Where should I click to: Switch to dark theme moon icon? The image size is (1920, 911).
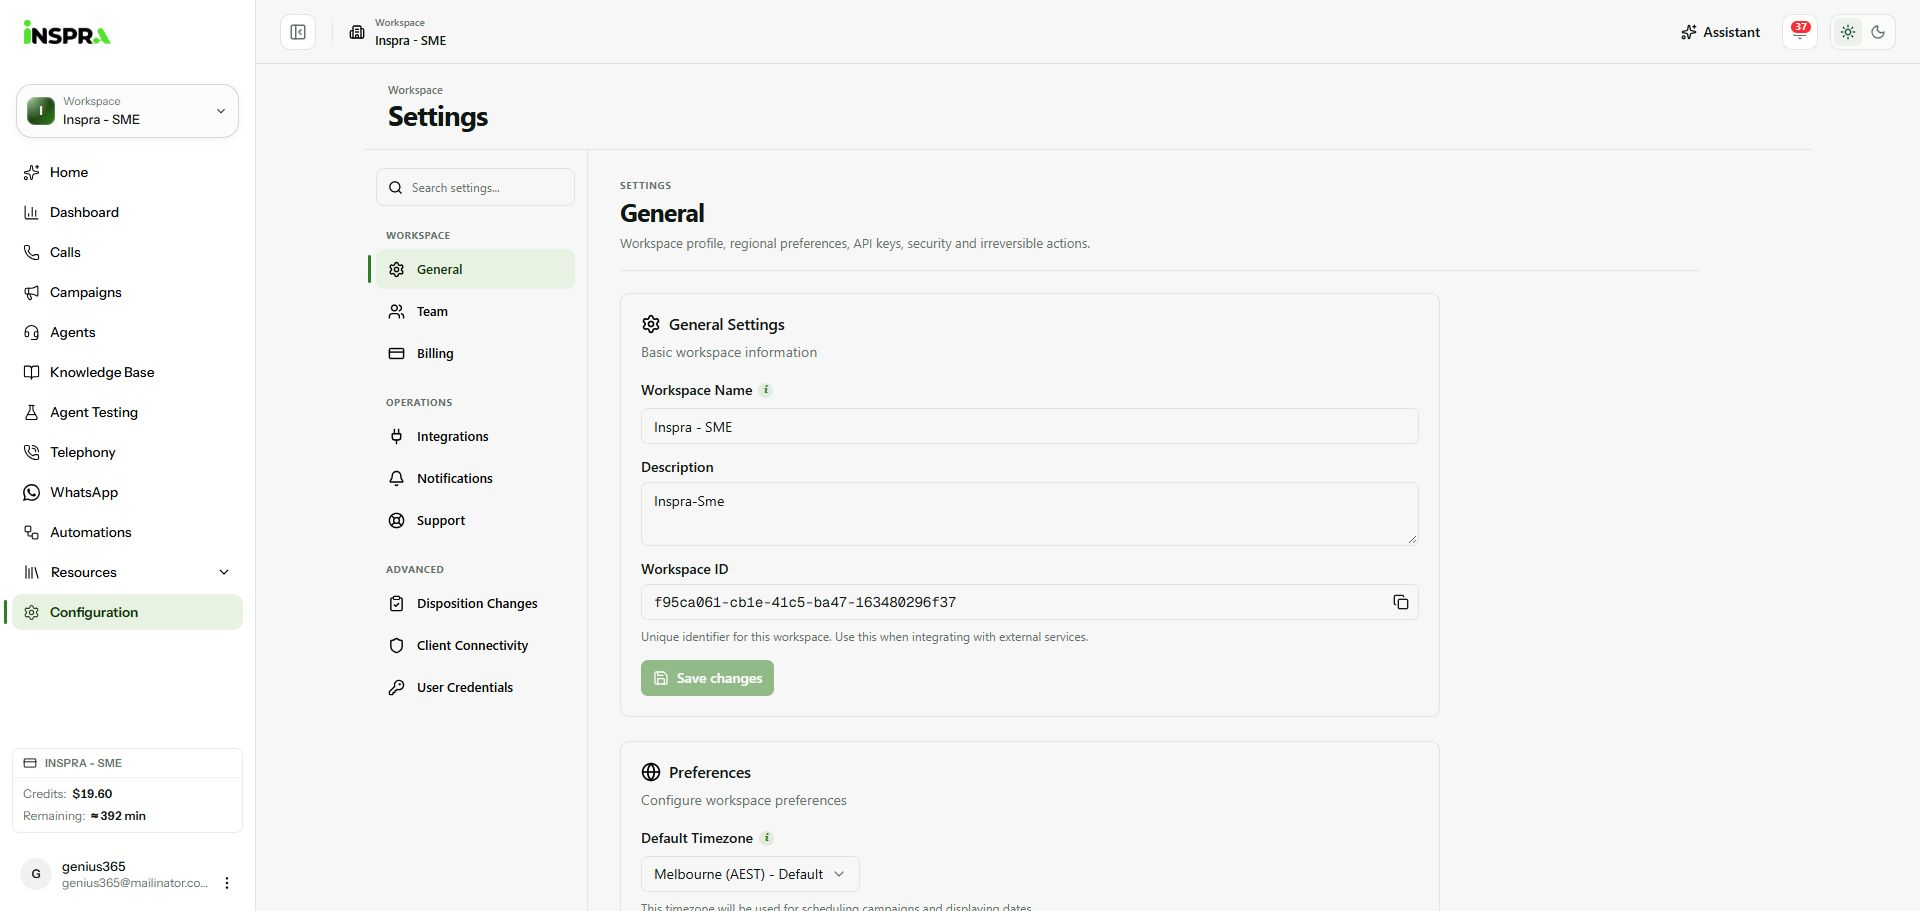tap(1878, 32)
